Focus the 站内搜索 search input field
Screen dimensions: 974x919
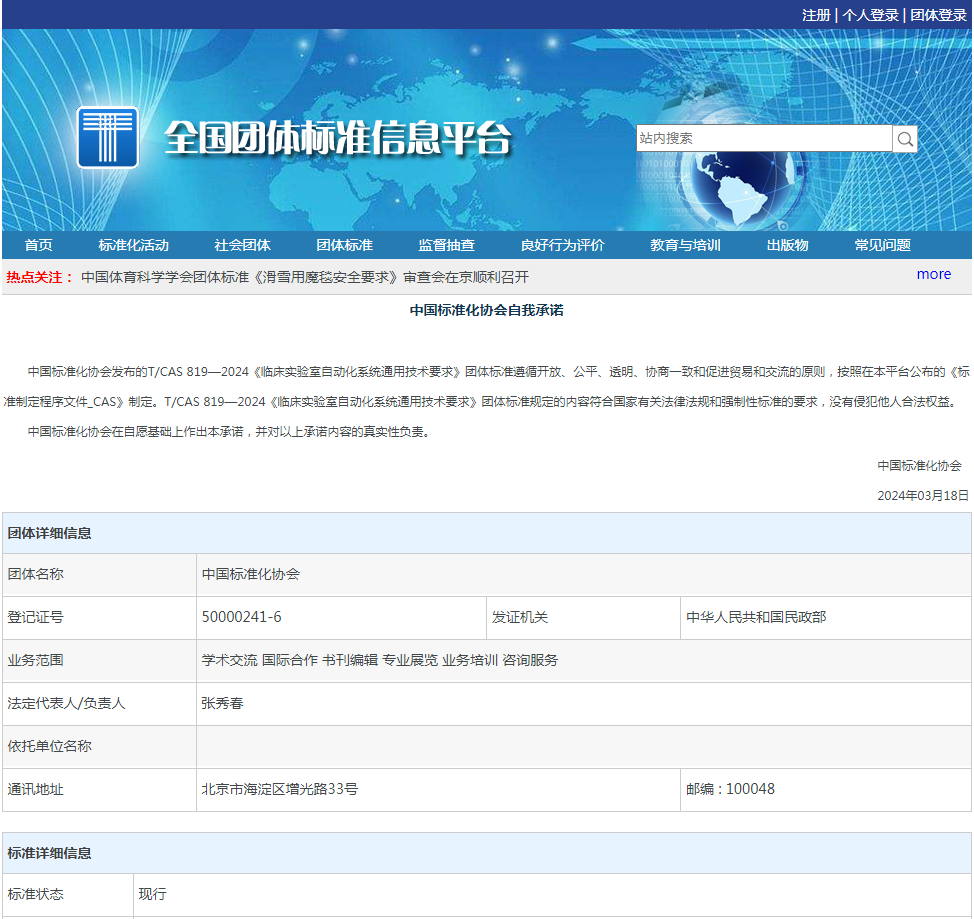point(764,138)
